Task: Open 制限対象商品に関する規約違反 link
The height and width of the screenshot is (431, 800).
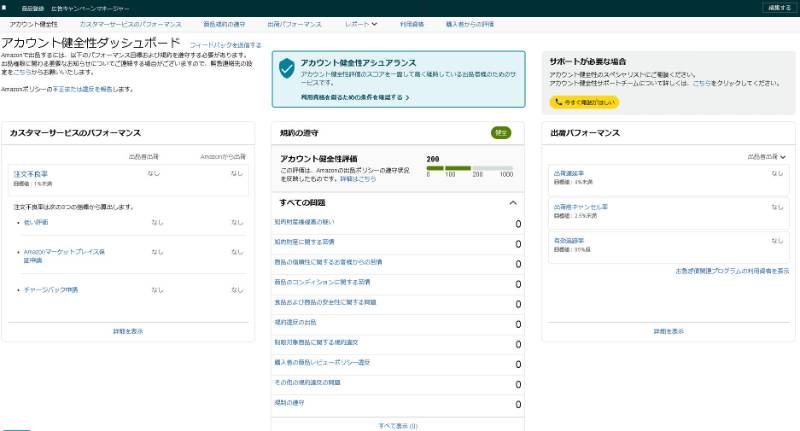Action: pos(316,342)
